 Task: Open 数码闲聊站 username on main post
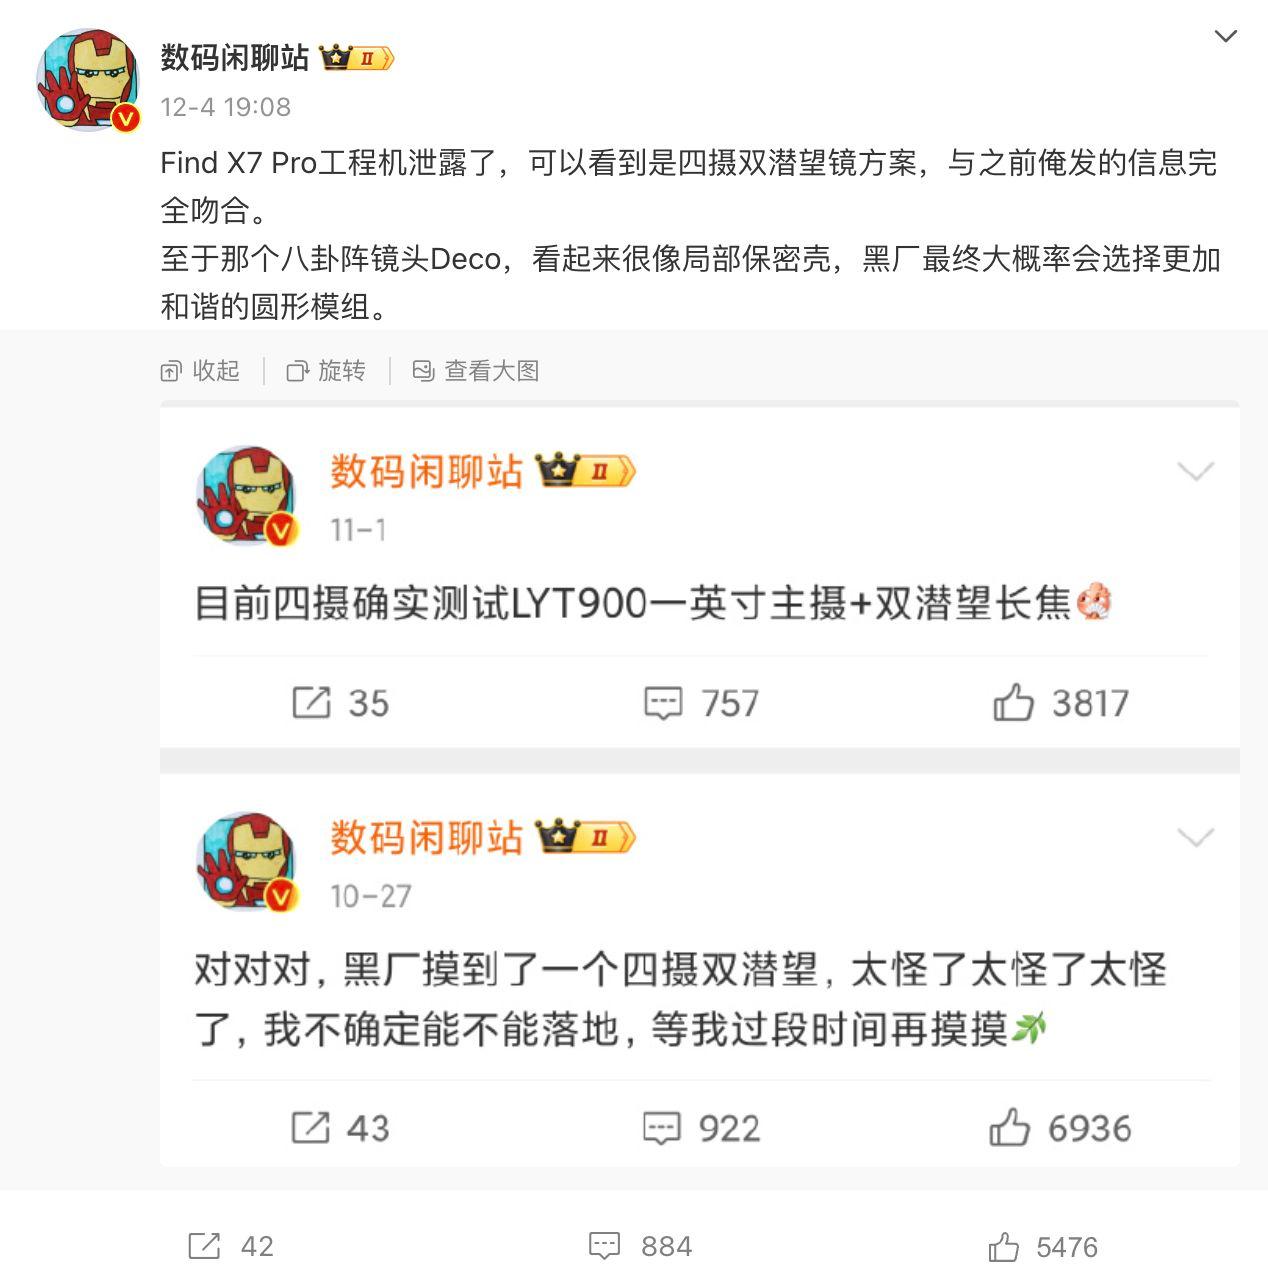[x=235, y=58]
